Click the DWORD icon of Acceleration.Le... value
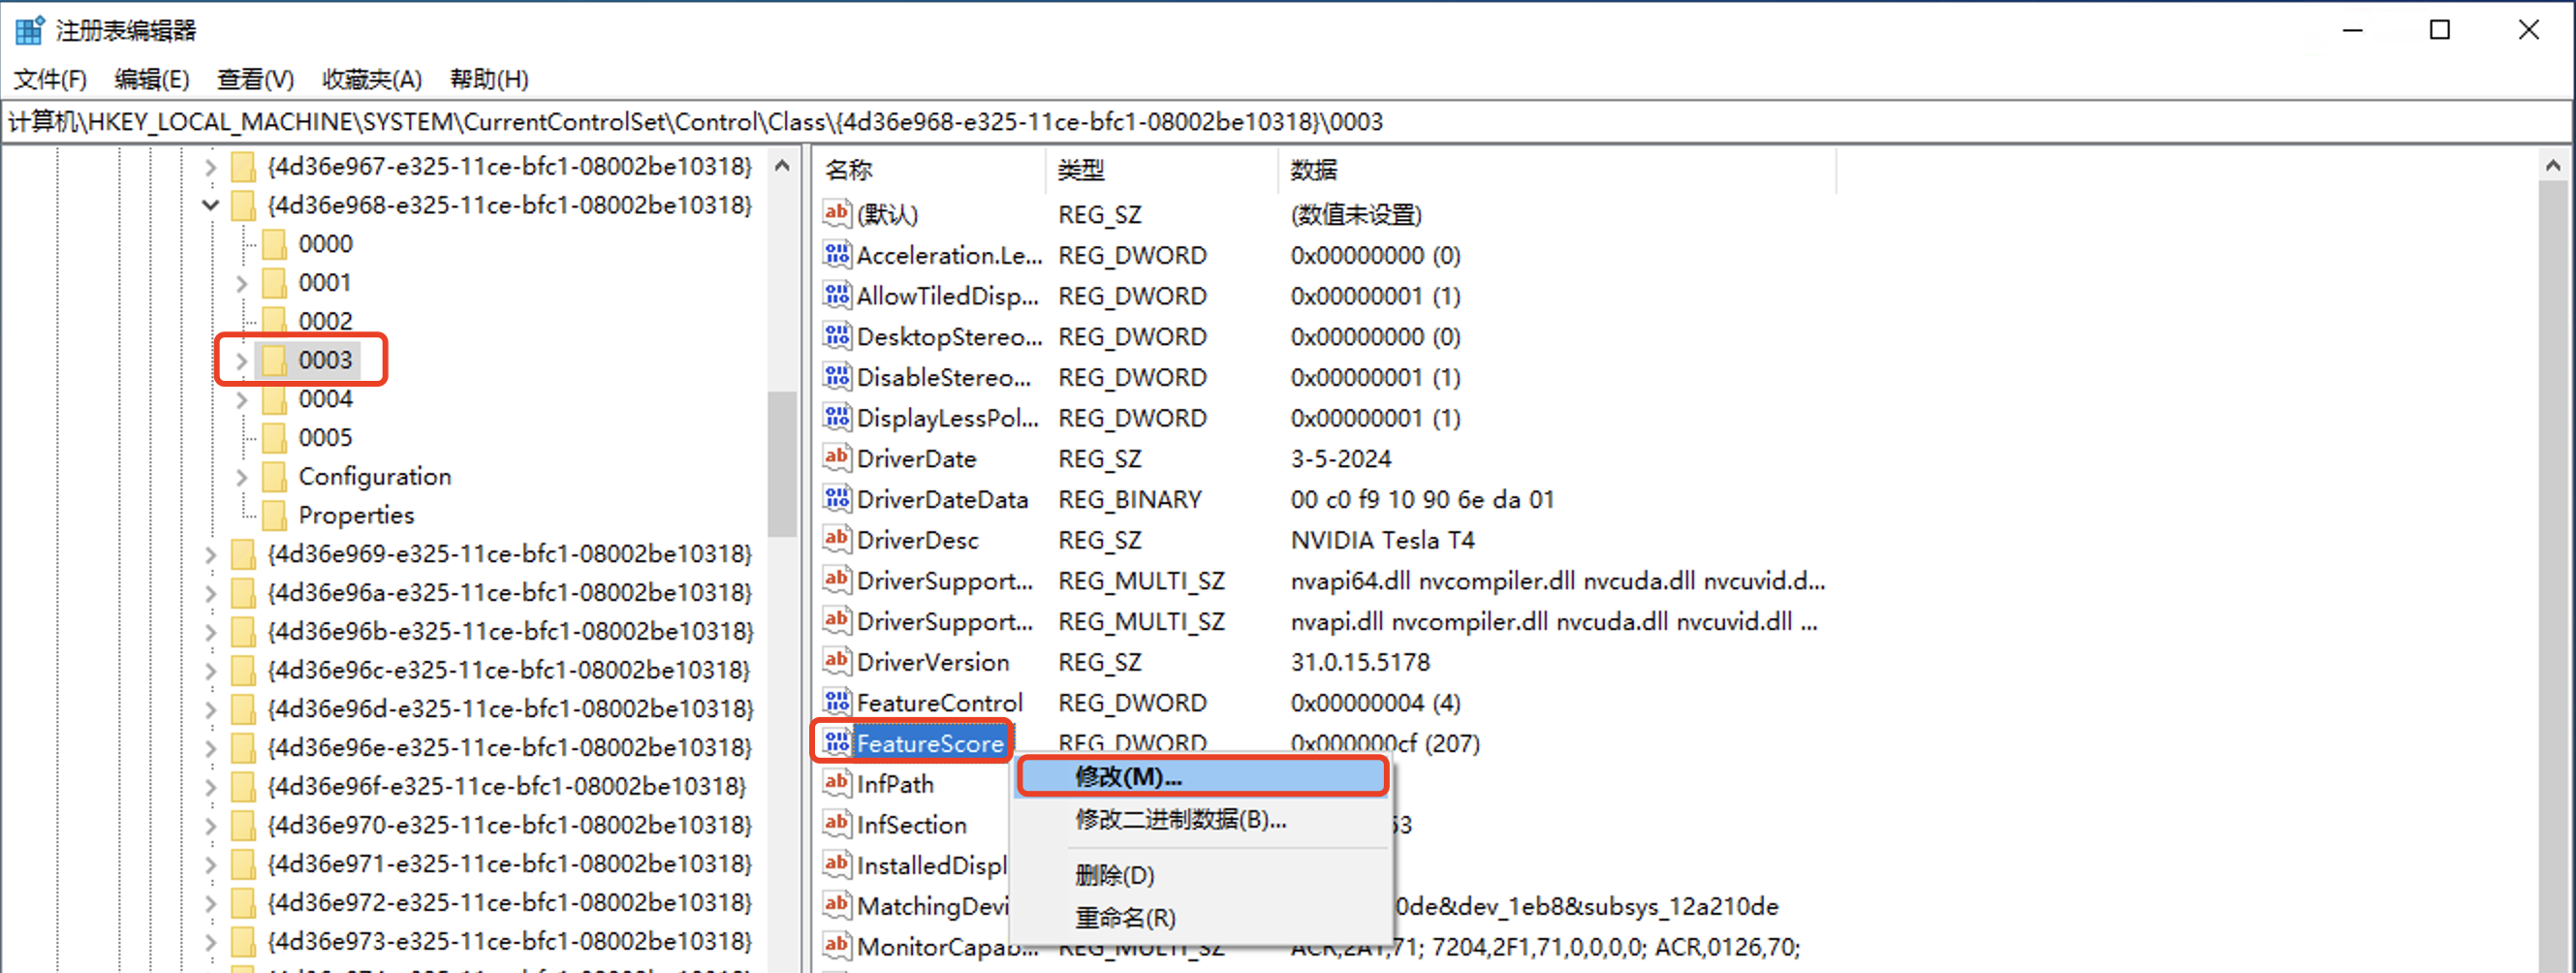This screenshot has height=973, width=2576. click(836, 255)
